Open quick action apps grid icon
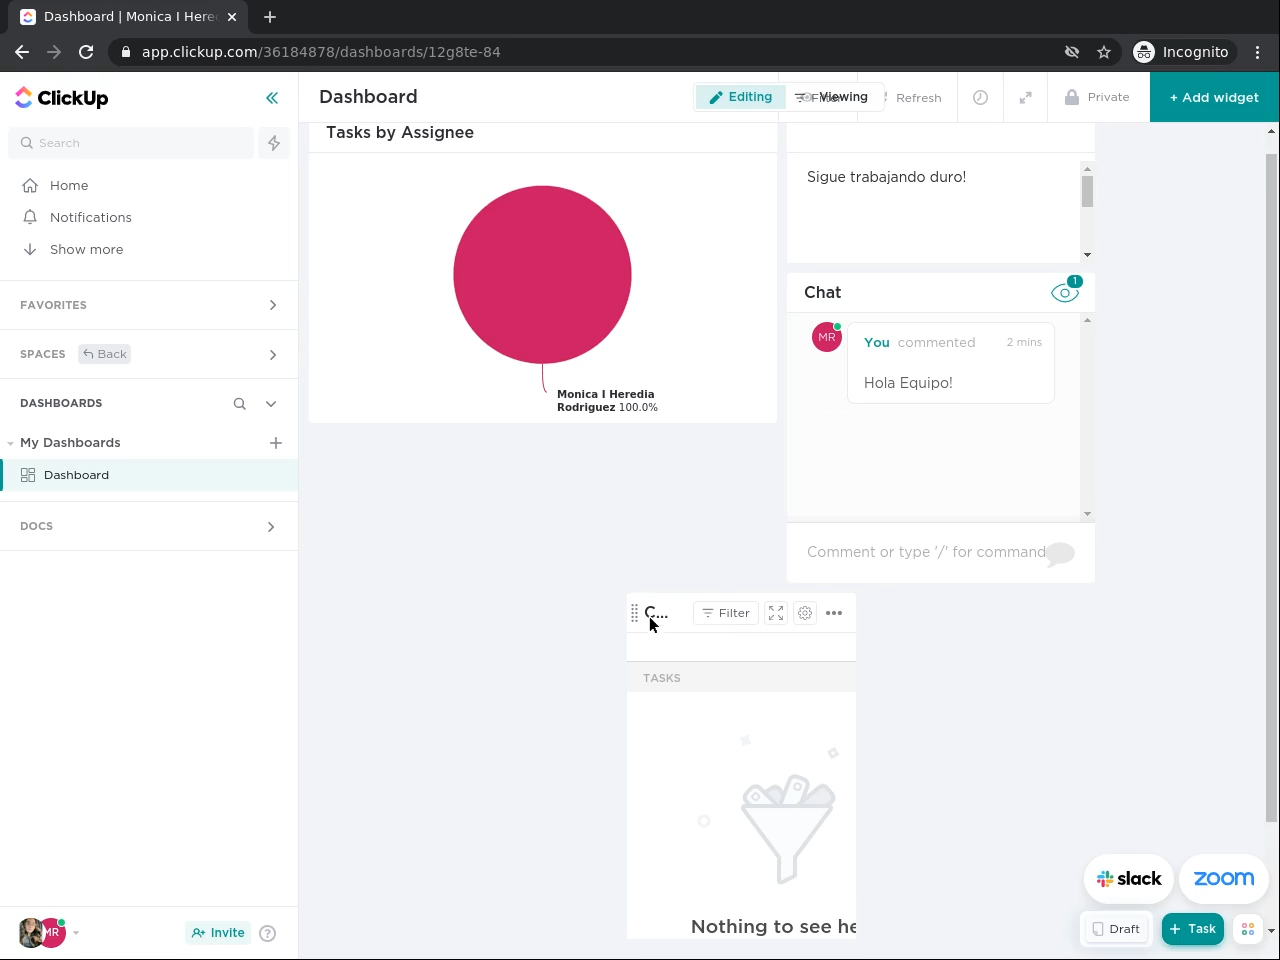Screen dimensions: 1280x960 tap(1248, 929)
